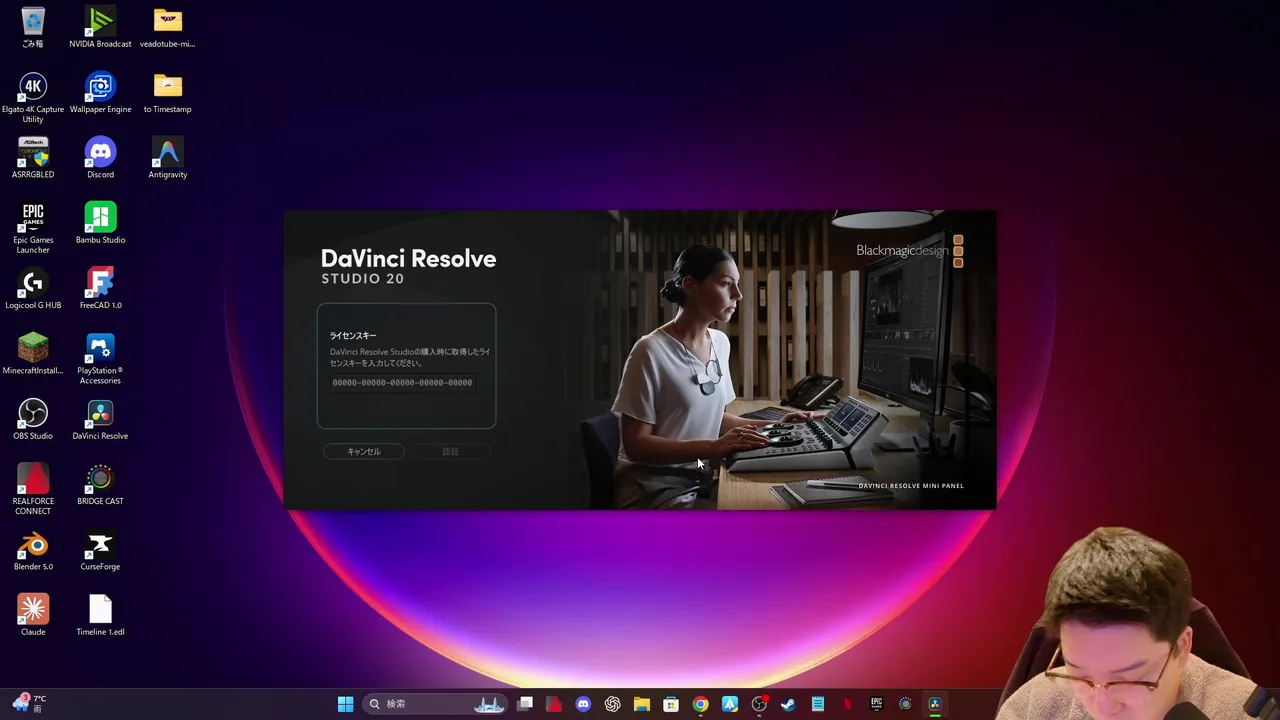Image resolution: width=1280 pixels, height=720 pixels.
Task: Select the CurseForge desktop icon
Action: [x=100, y=551]
